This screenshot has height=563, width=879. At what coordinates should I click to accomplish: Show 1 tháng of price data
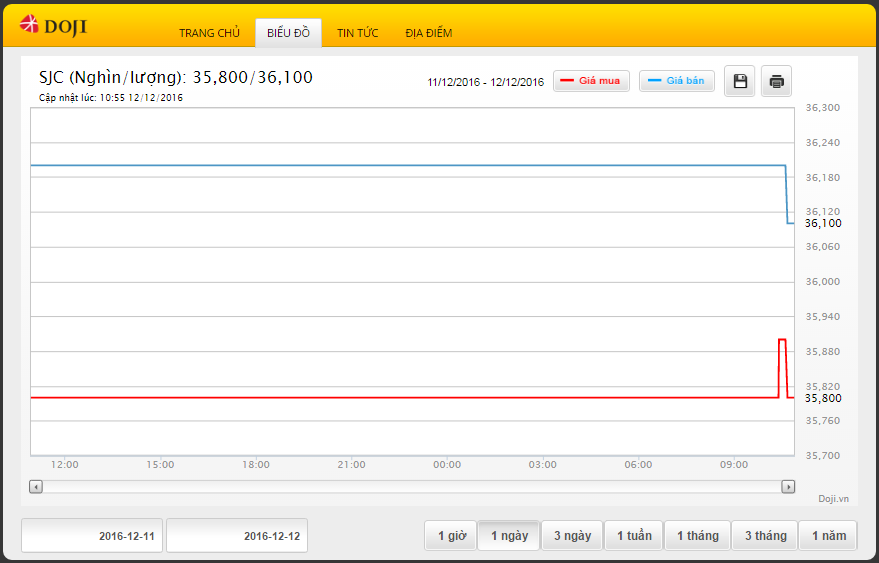tap(697, 536)
